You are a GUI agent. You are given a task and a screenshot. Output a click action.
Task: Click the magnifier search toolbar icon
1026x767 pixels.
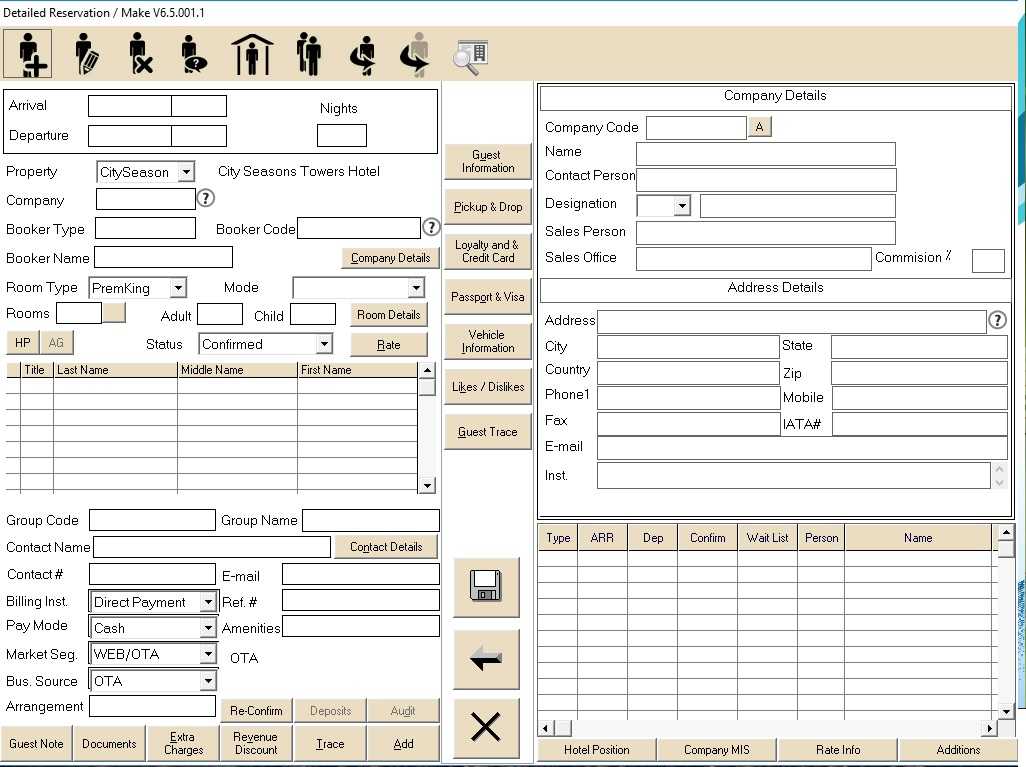[469, 56]
